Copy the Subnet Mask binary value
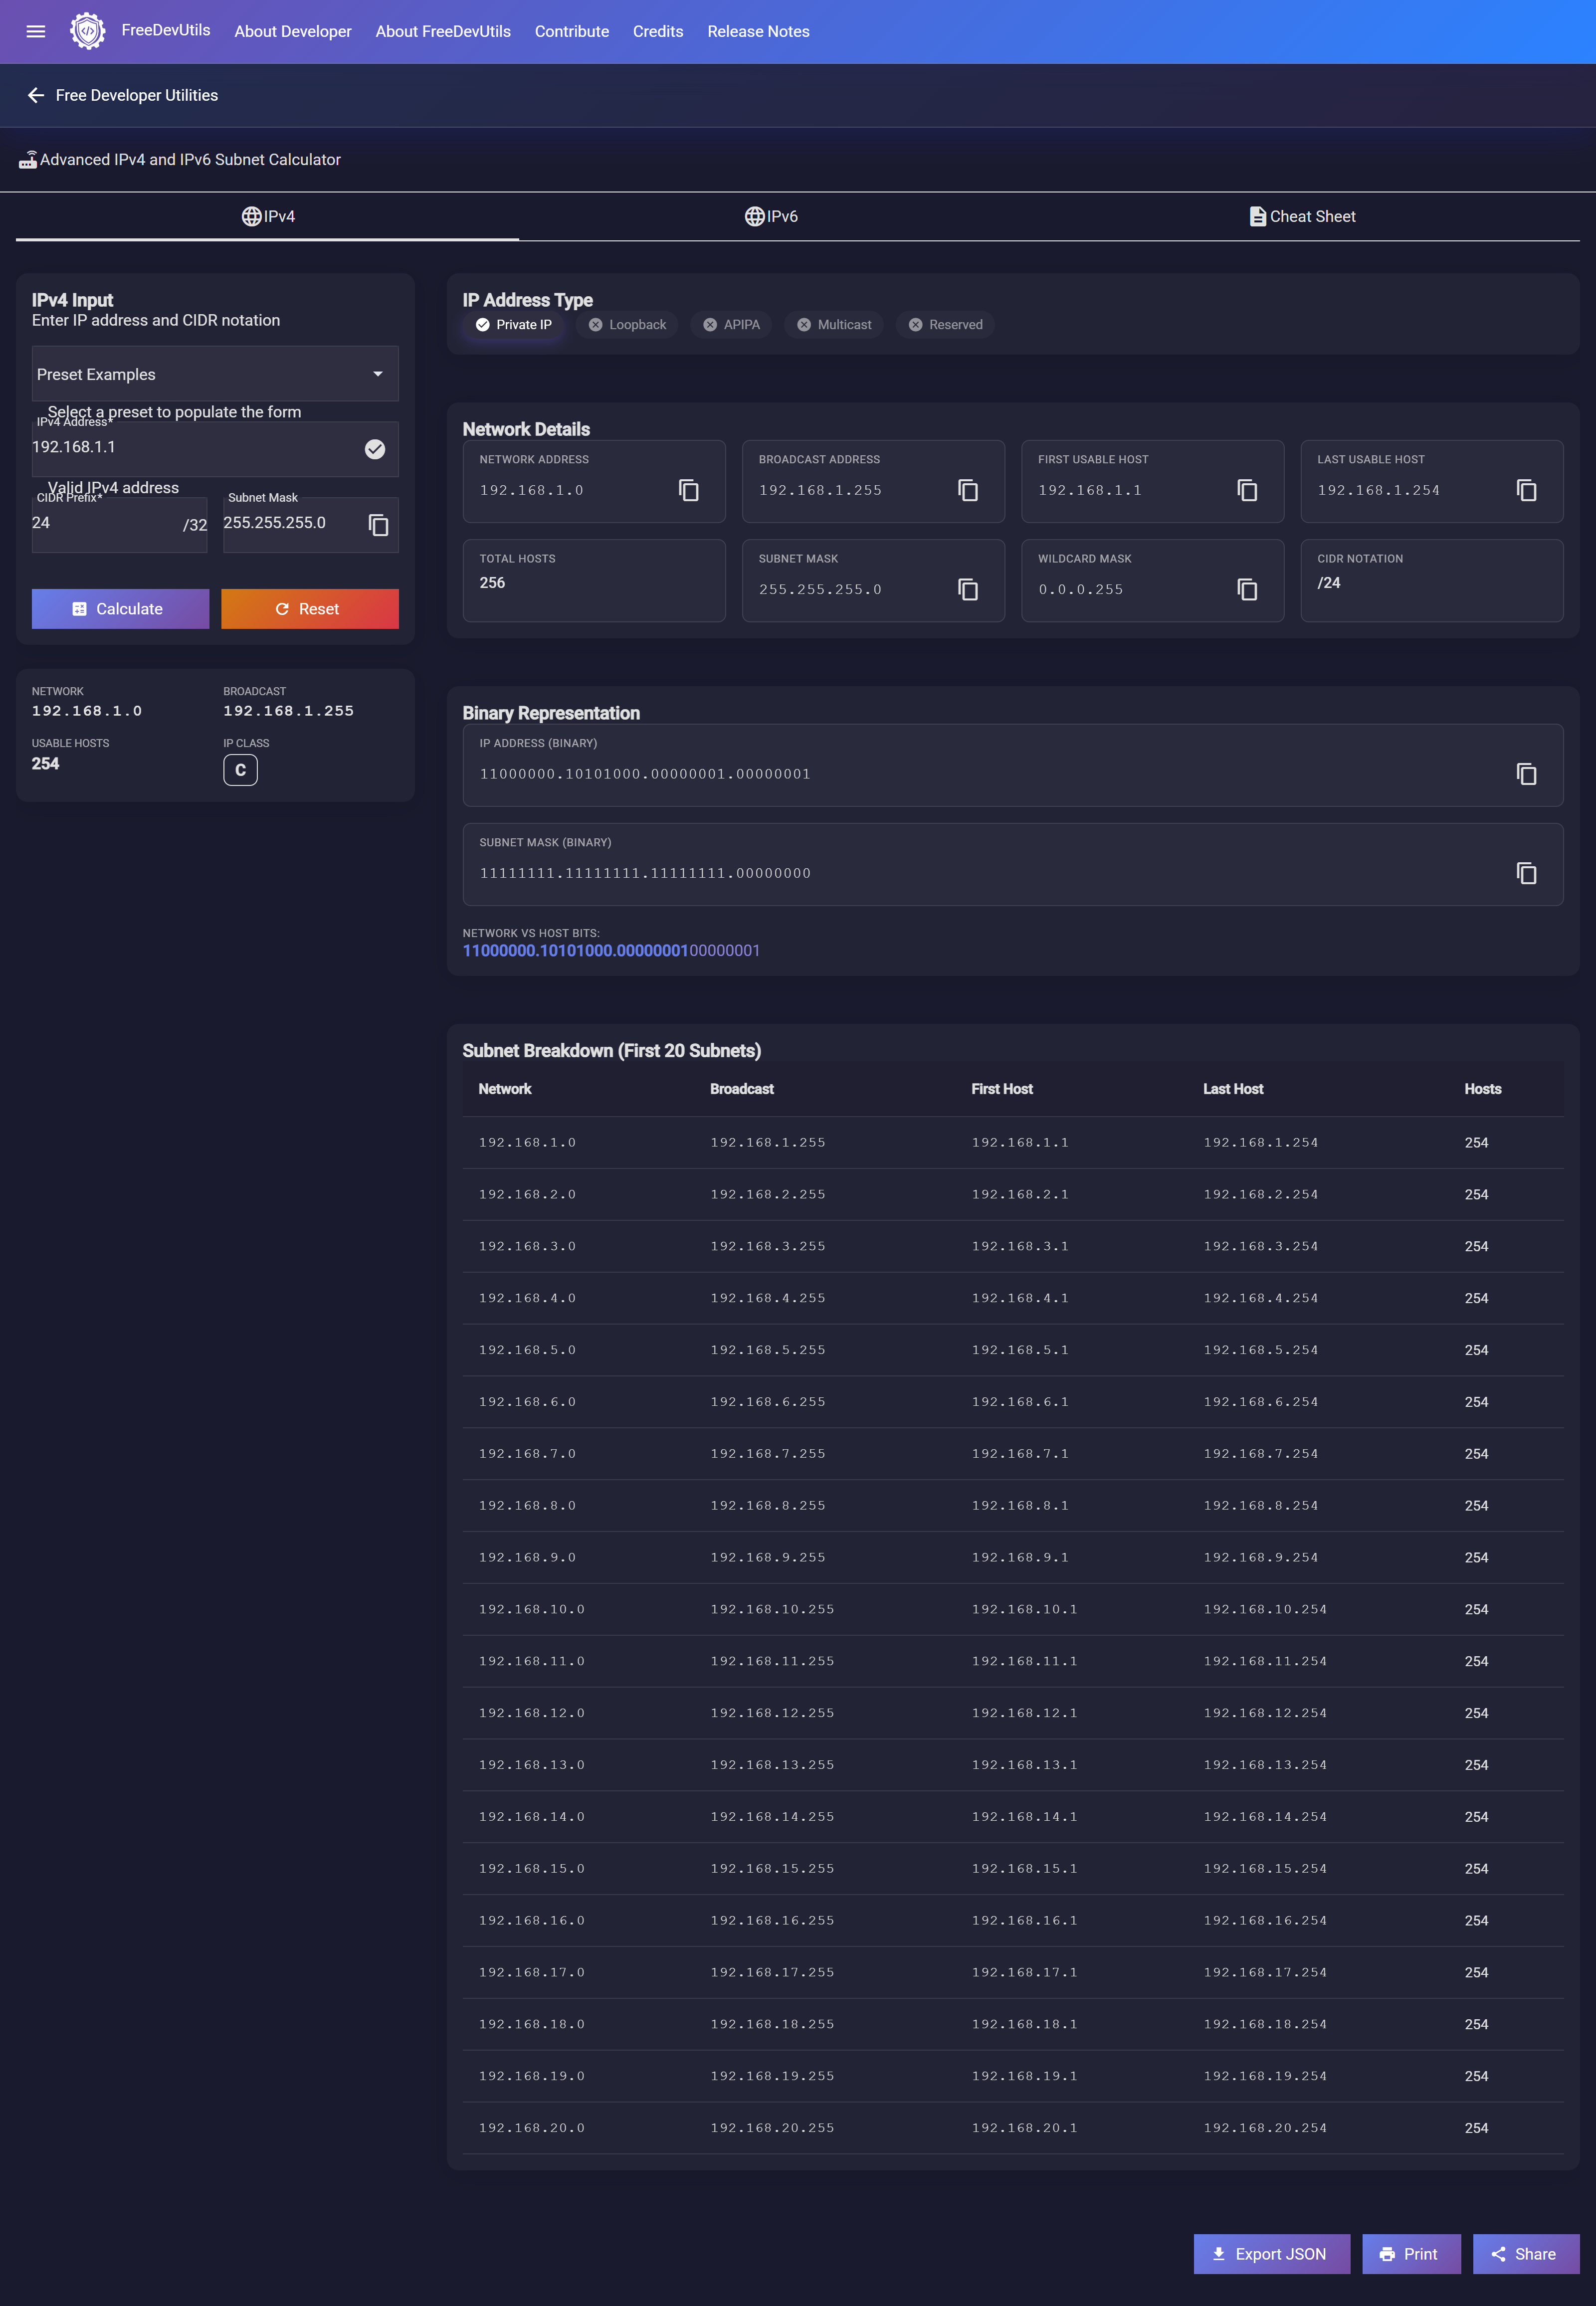1596x2306 pixels. 1525,873
